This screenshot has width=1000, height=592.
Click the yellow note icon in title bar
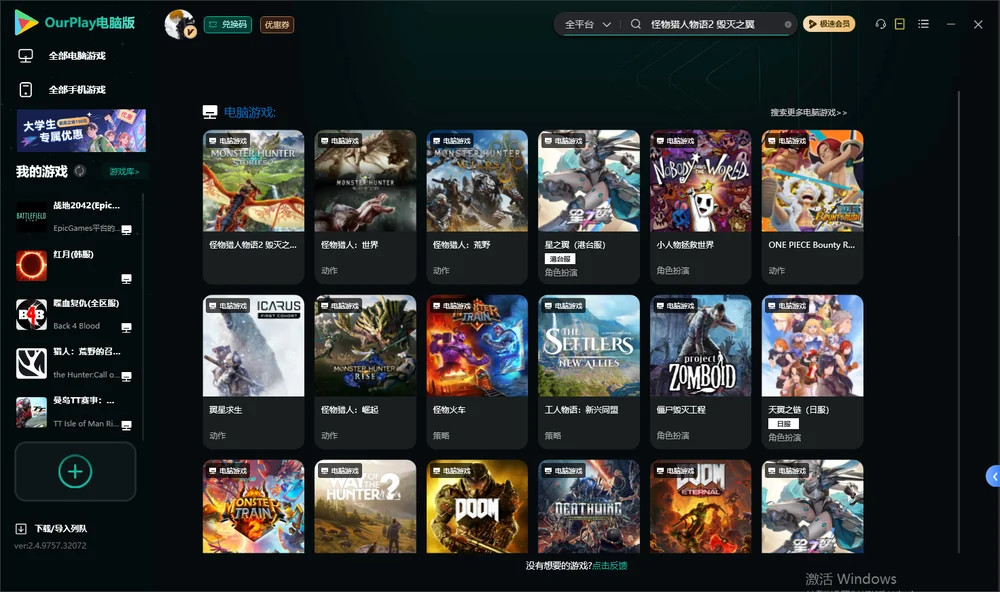(x=900, y=24)
